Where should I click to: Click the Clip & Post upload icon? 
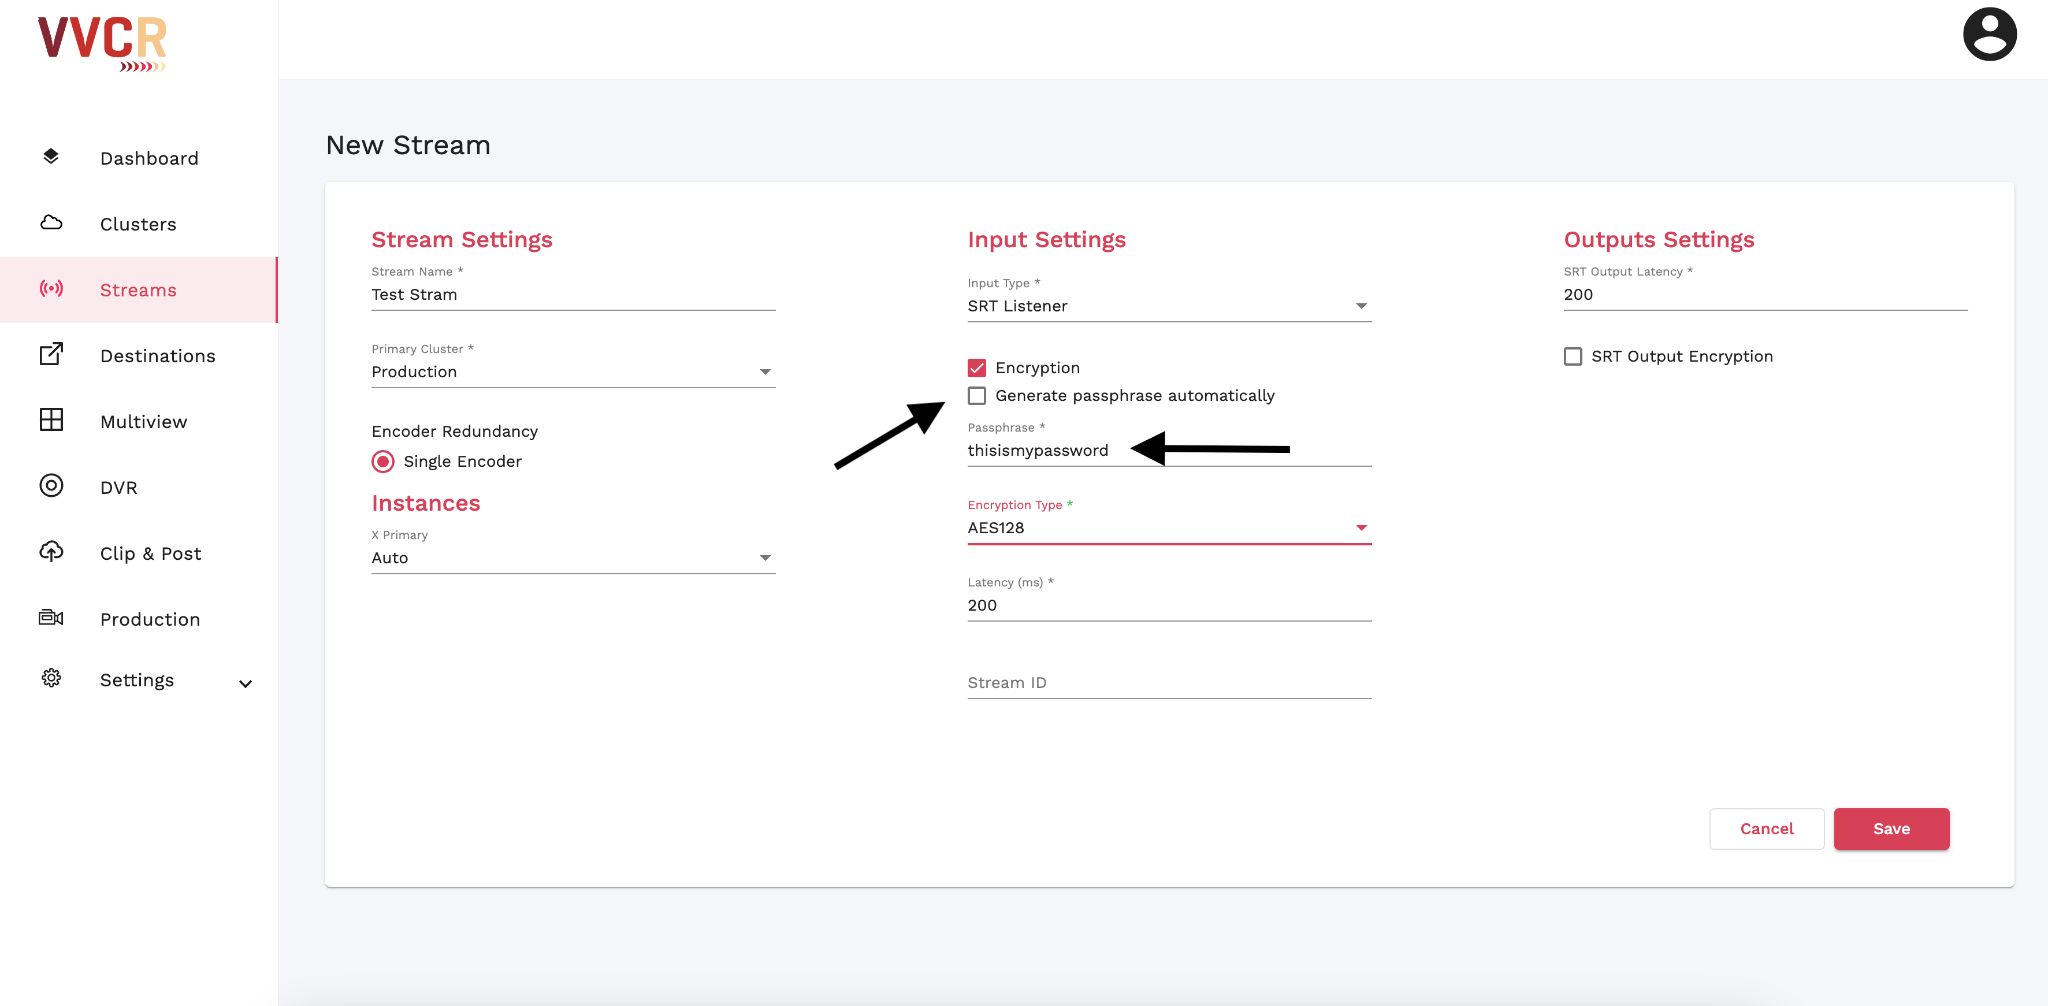click(x=51, y=552)
